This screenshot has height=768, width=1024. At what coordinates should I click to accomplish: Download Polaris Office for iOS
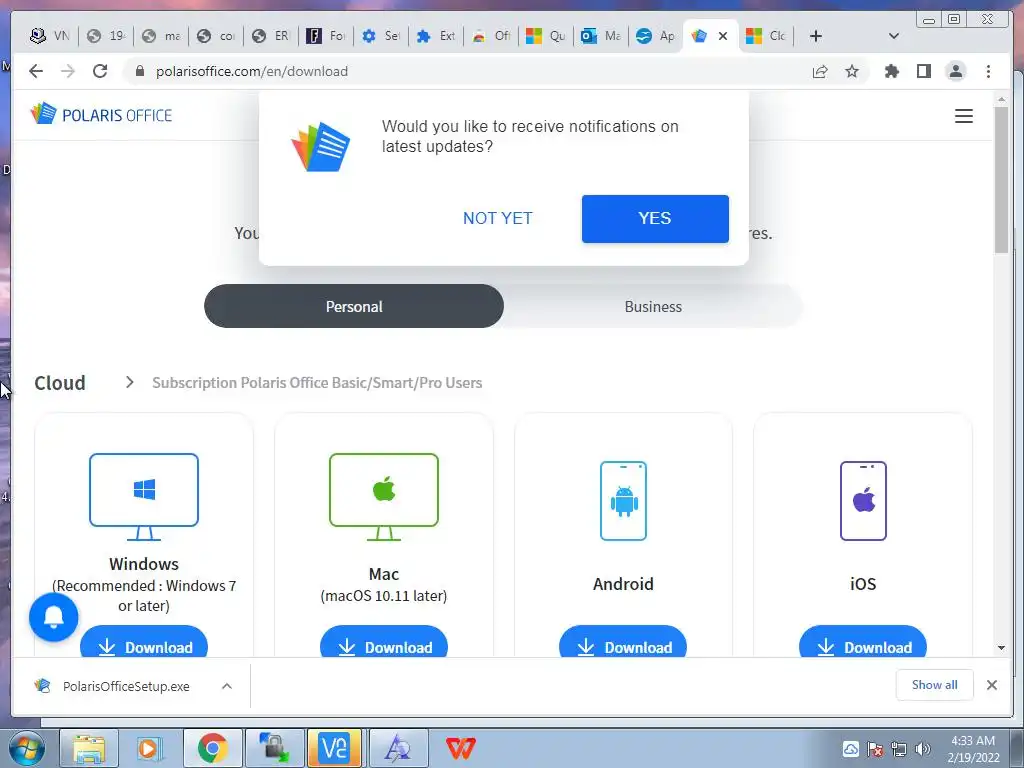pyautogui.click(x=863, y=643)
